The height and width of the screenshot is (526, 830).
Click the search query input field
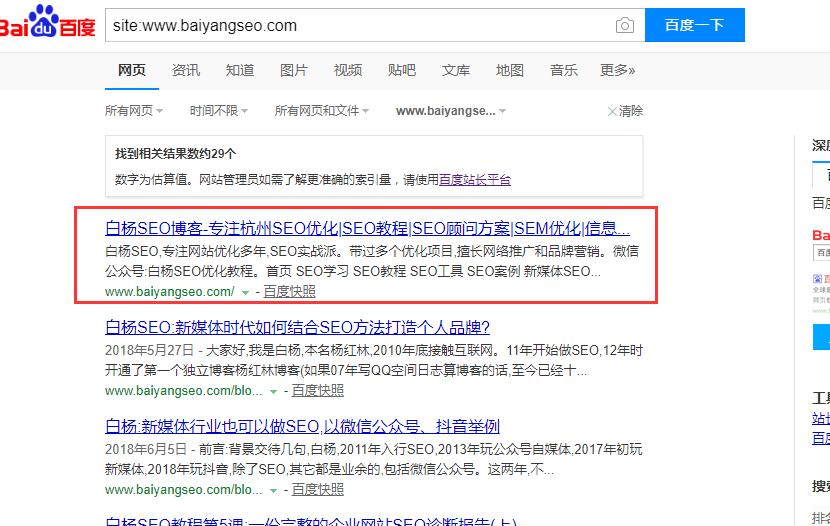[x=360, y=25]
